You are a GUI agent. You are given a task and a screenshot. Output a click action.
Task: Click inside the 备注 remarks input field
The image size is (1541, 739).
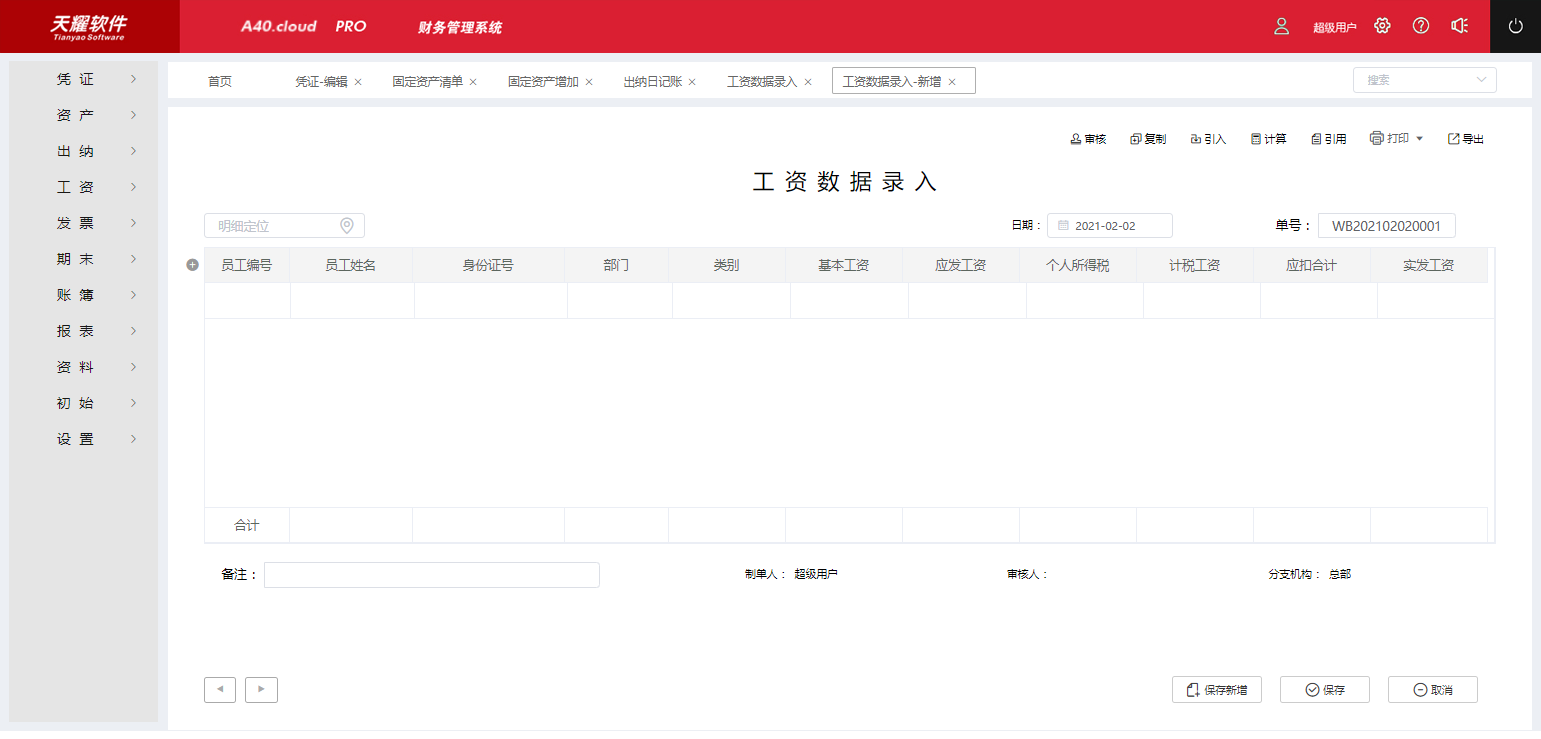(430, 574)
